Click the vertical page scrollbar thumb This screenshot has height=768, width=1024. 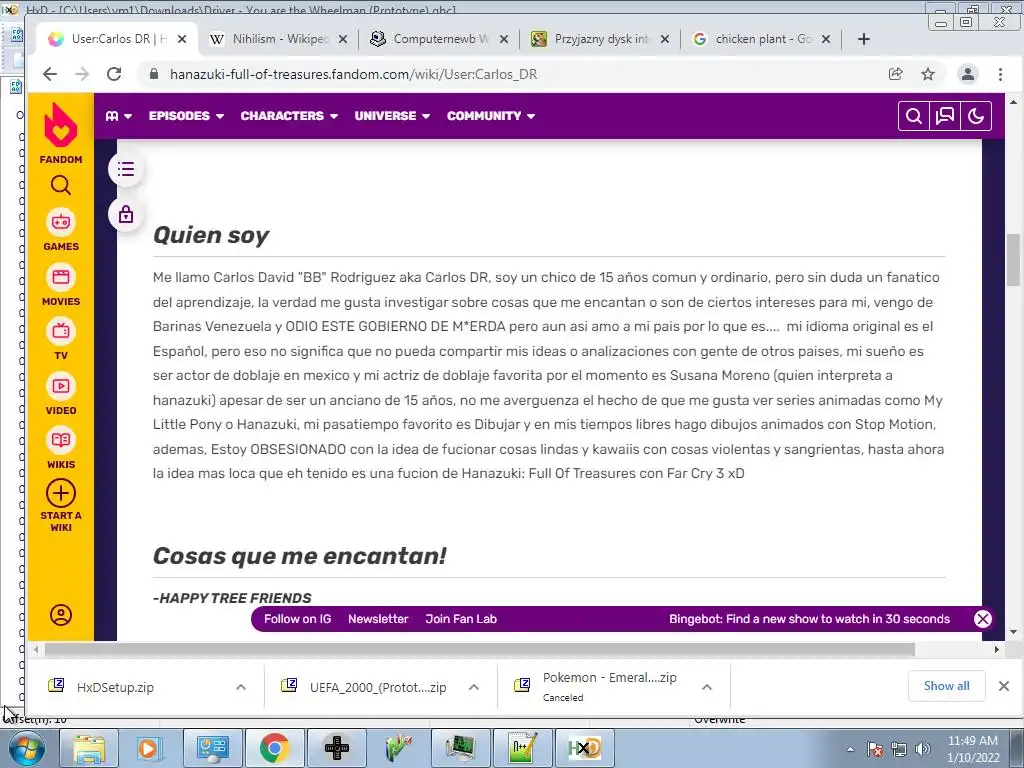1013,259
